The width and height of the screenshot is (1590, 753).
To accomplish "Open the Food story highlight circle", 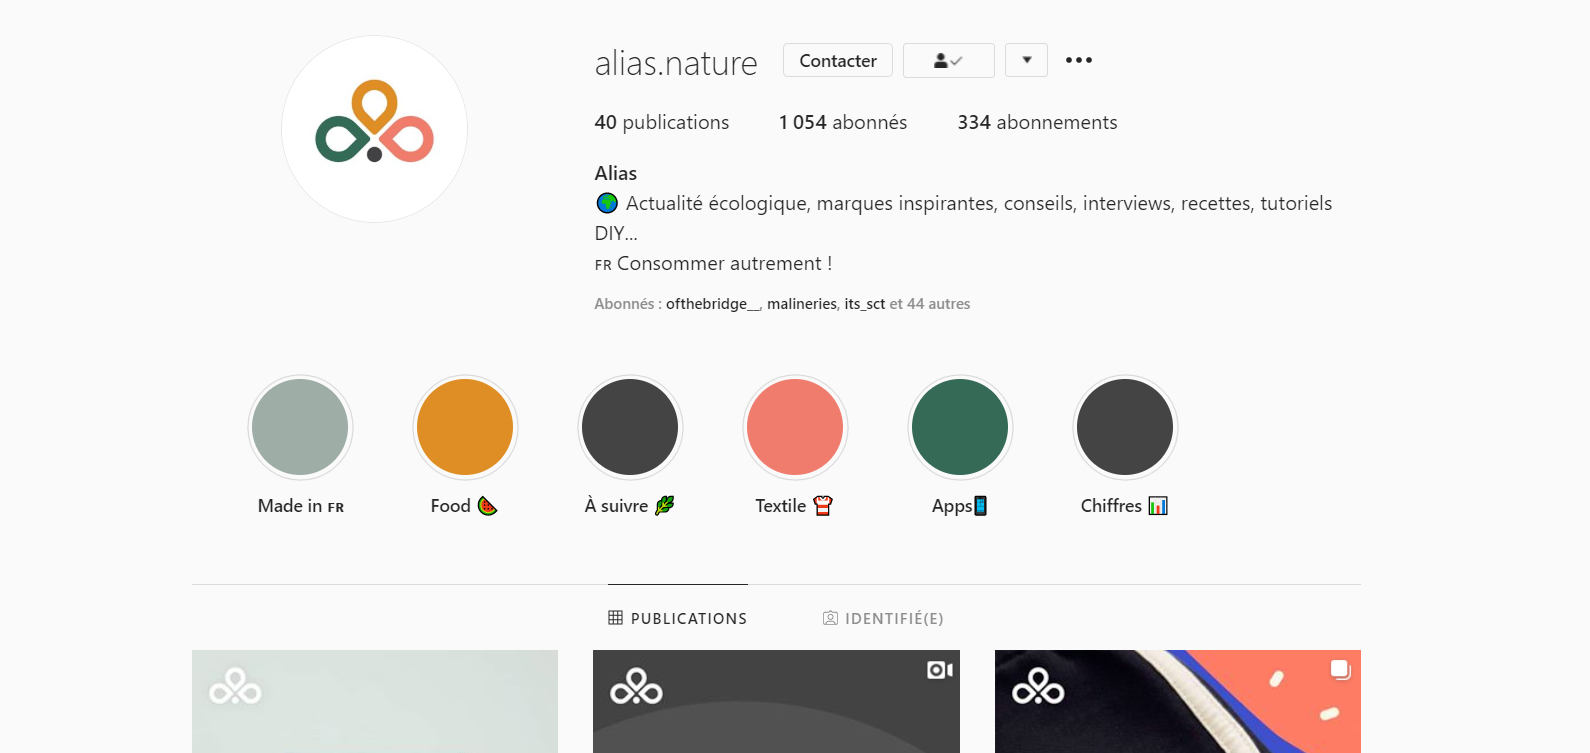I will [x=465, y=427].
